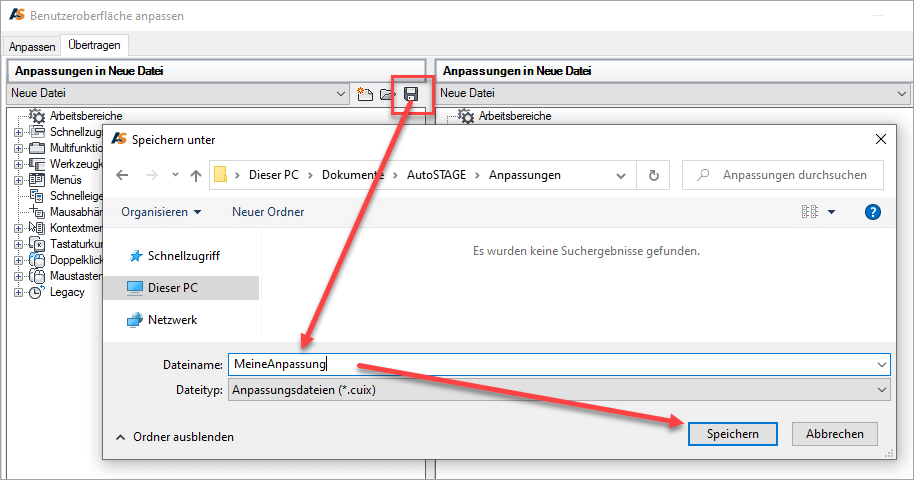Expand the Schnellzugriff tree node
The width and height of the screenshot is (914, 480).
coord(19,132)
